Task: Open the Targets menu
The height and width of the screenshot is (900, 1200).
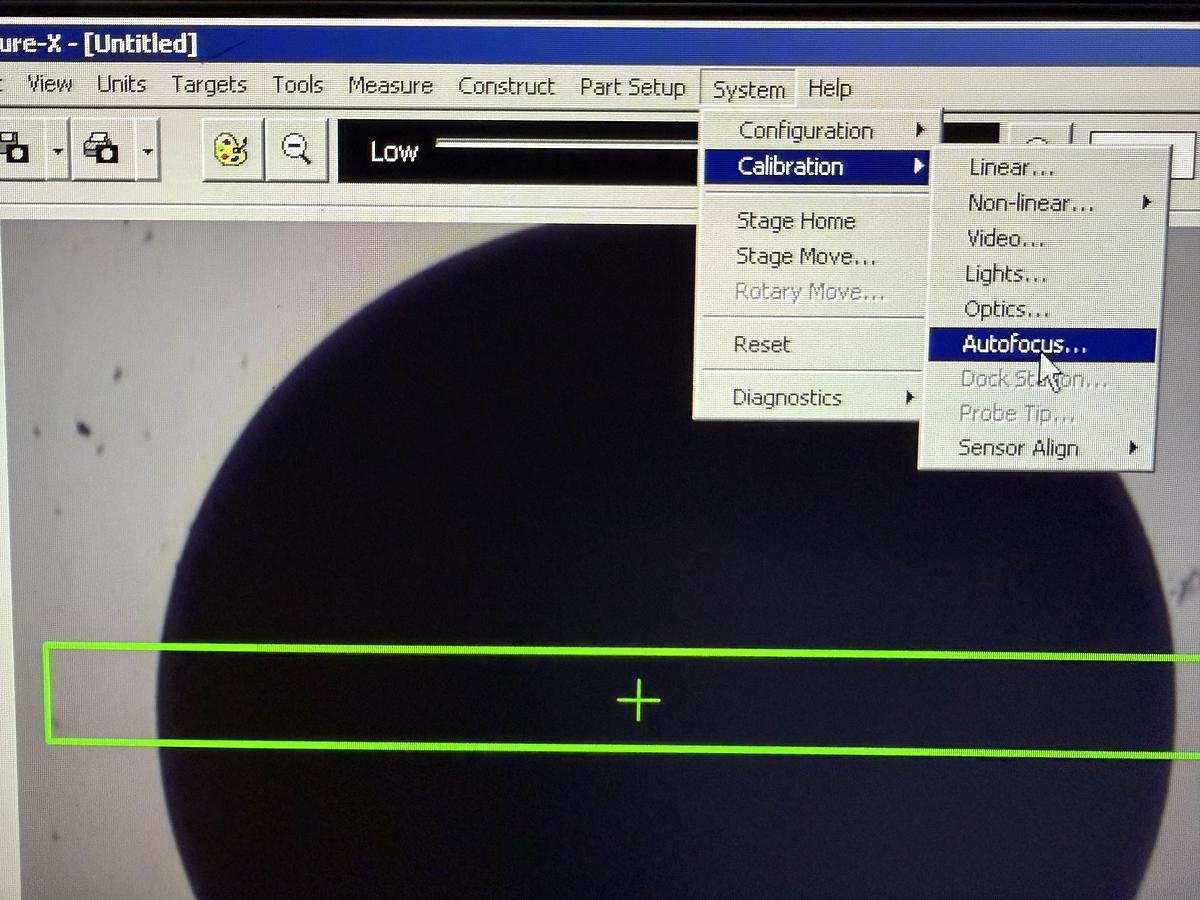Action: pos(209,85)
